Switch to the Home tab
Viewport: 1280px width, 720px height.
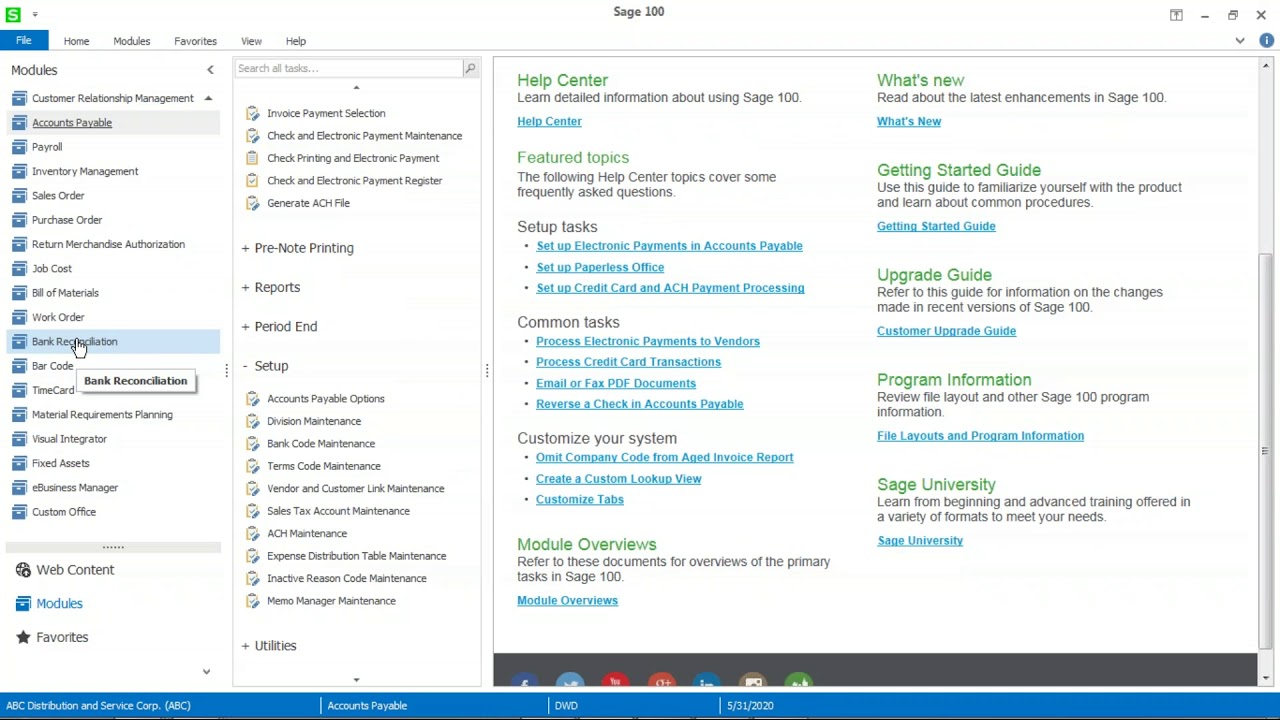click(x=76, y=41)
